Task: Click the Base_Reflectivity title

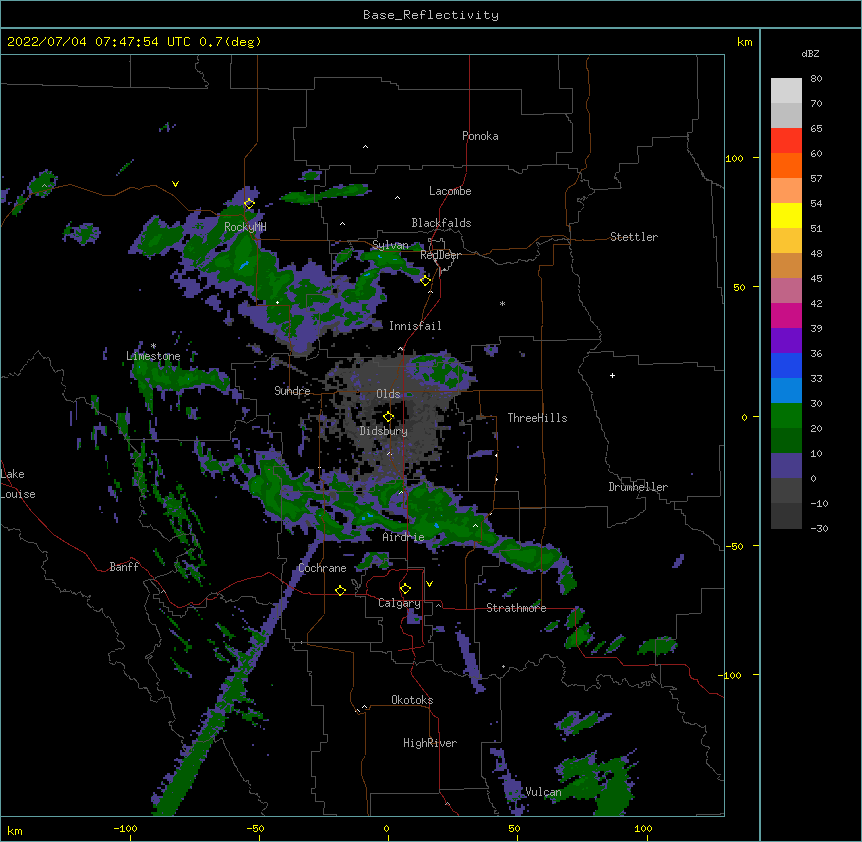Action: click(431, 15)
